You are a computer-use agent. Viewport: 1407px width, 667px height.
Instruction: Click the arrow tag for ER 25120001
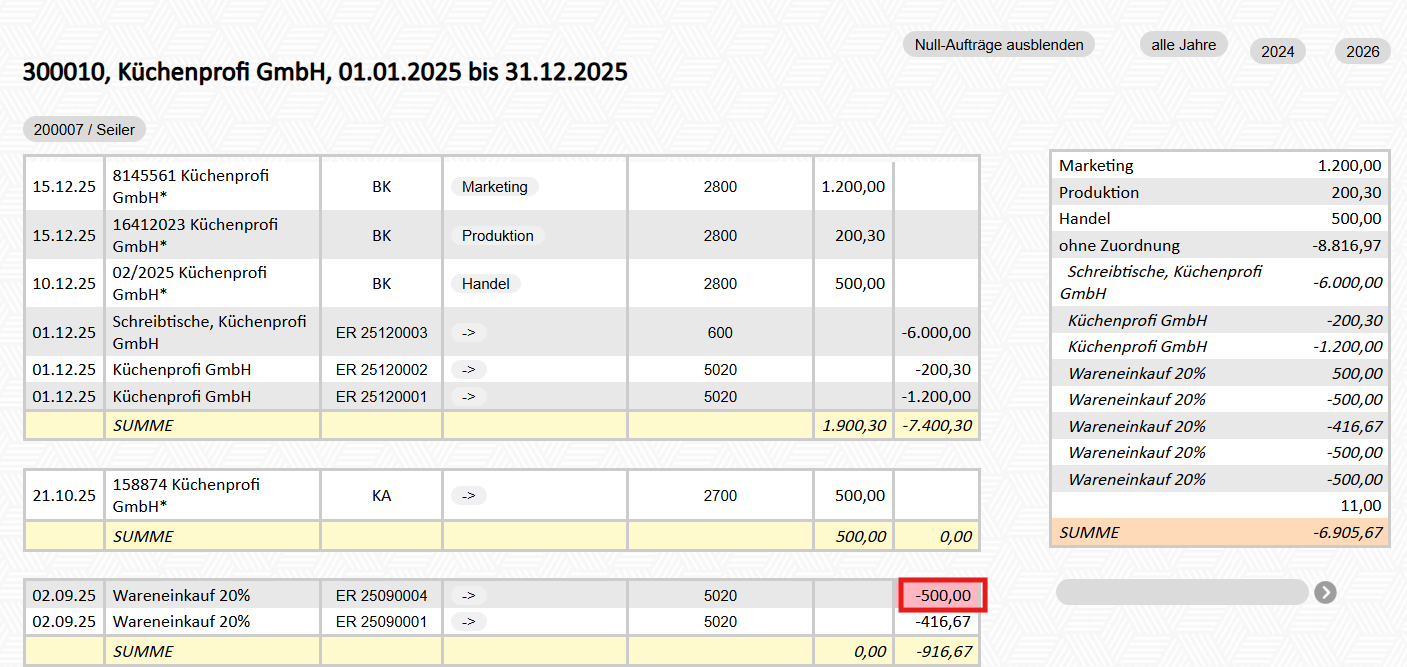[468, 397]
